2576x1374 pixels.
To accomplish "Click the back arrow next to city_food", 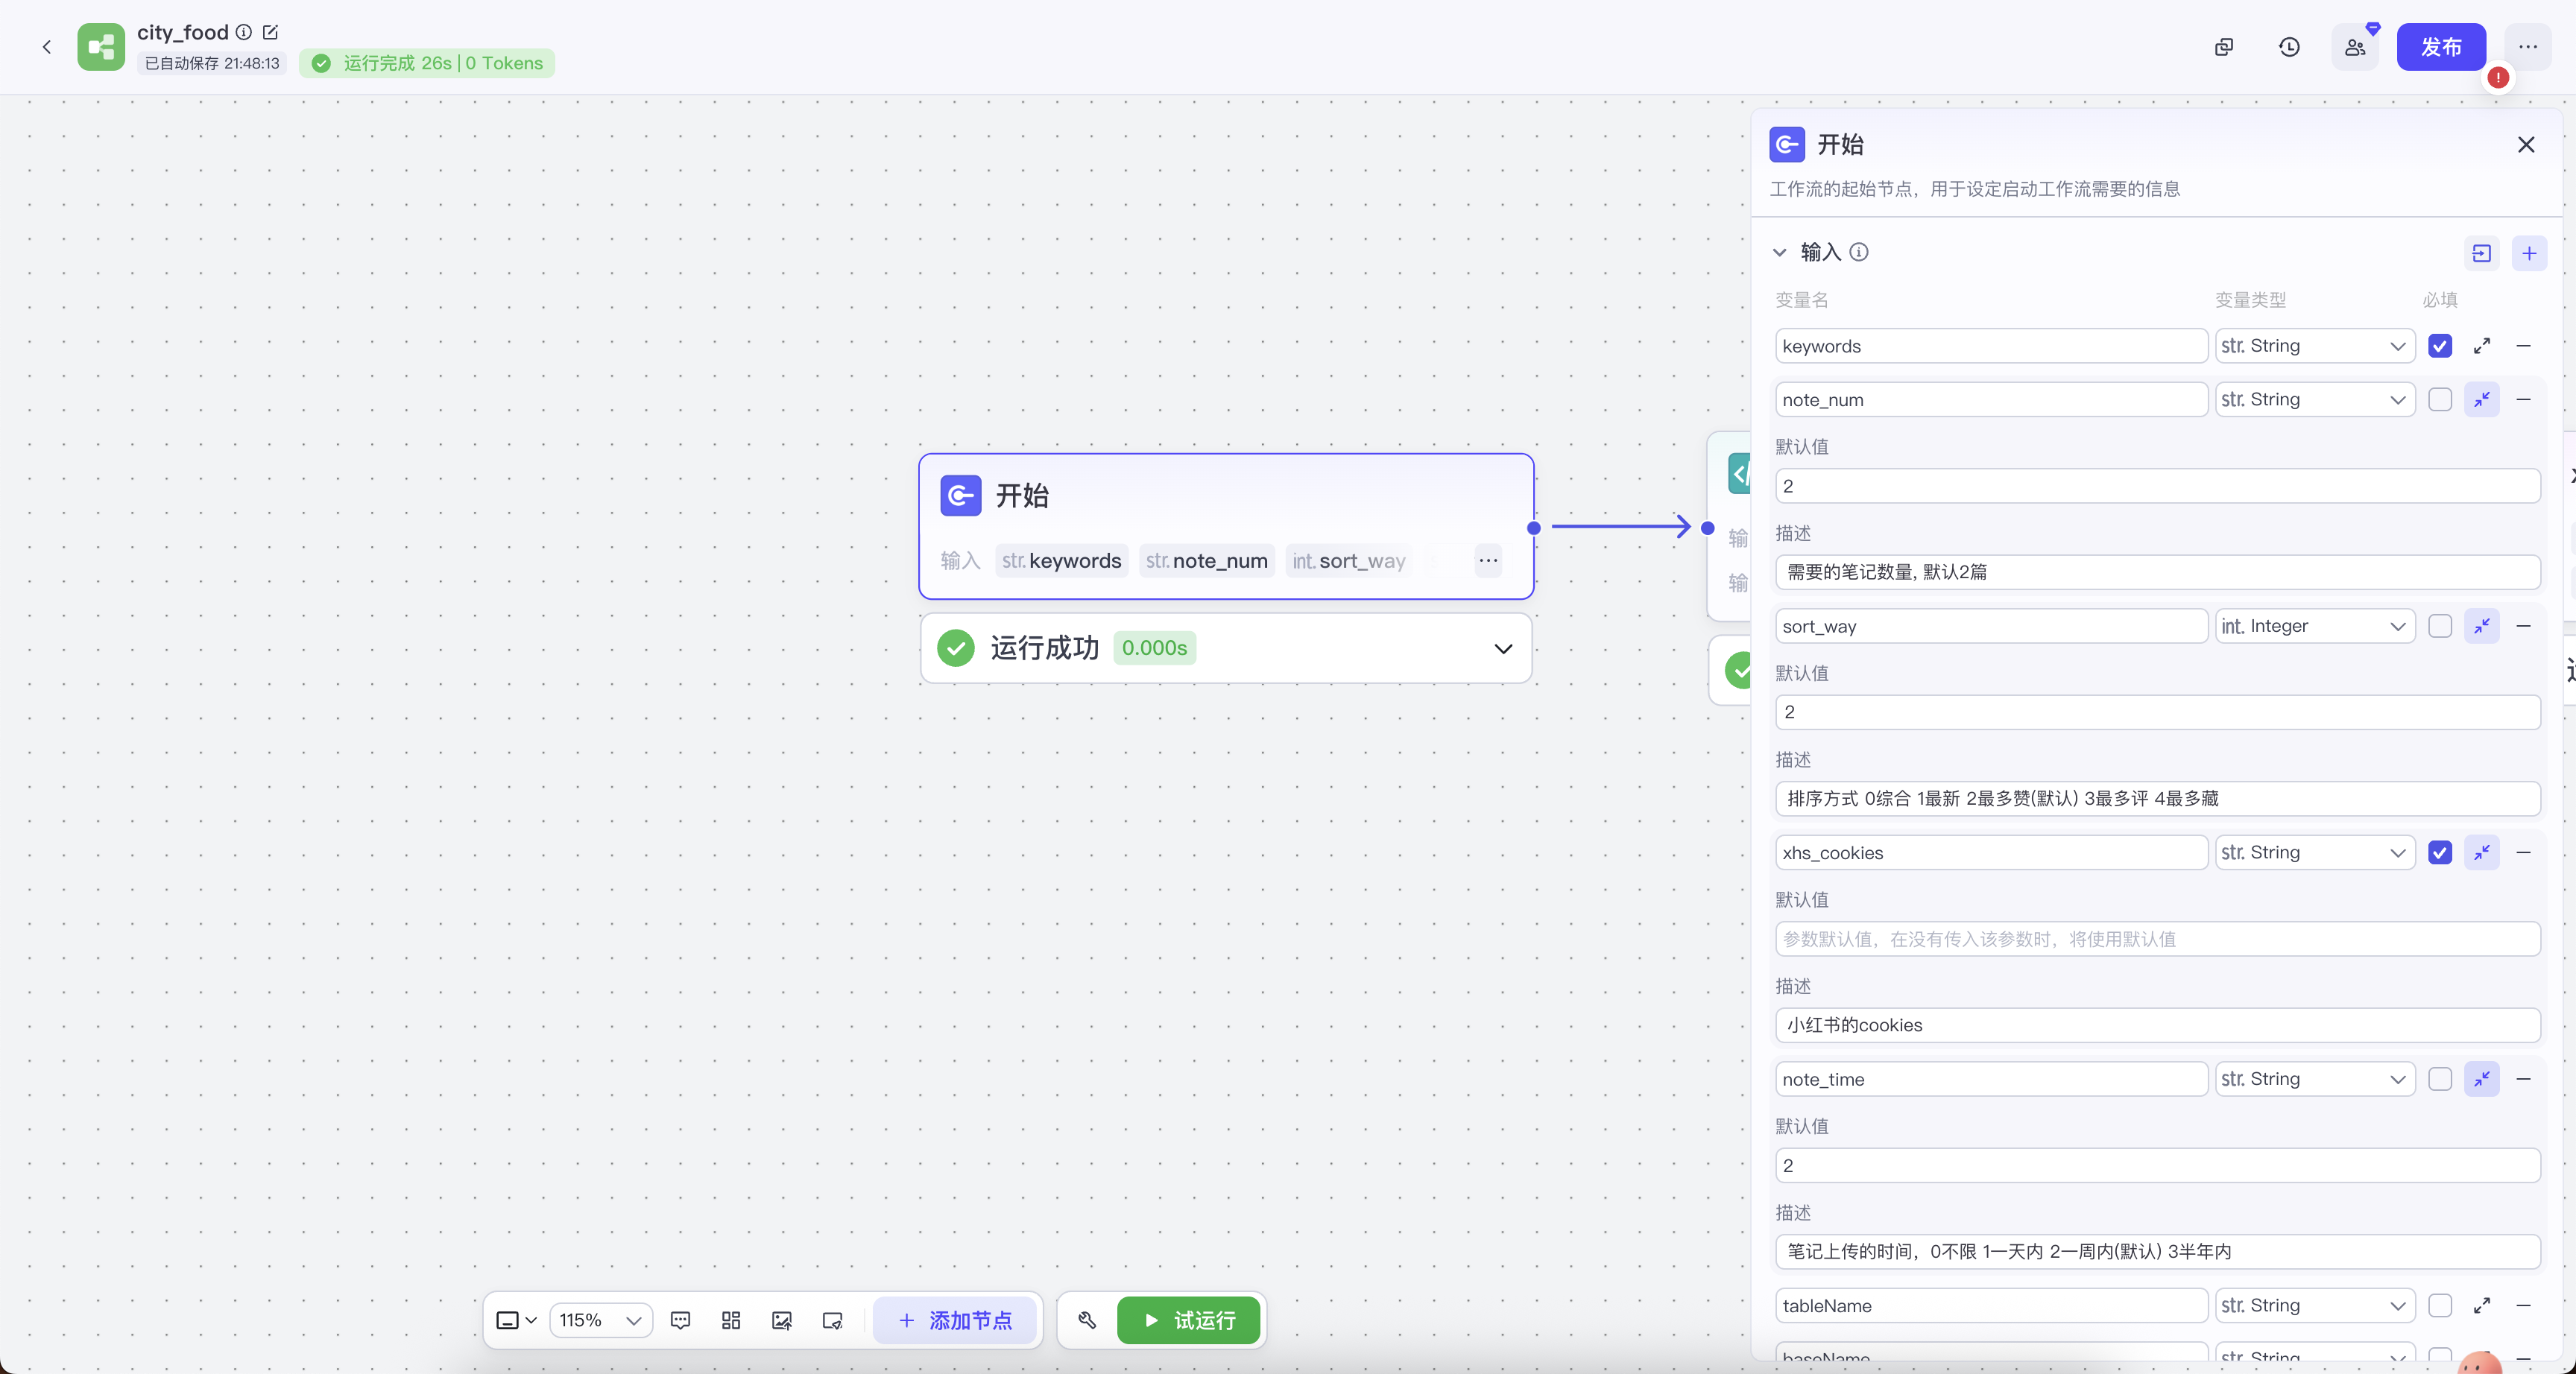I will point(46,47).
